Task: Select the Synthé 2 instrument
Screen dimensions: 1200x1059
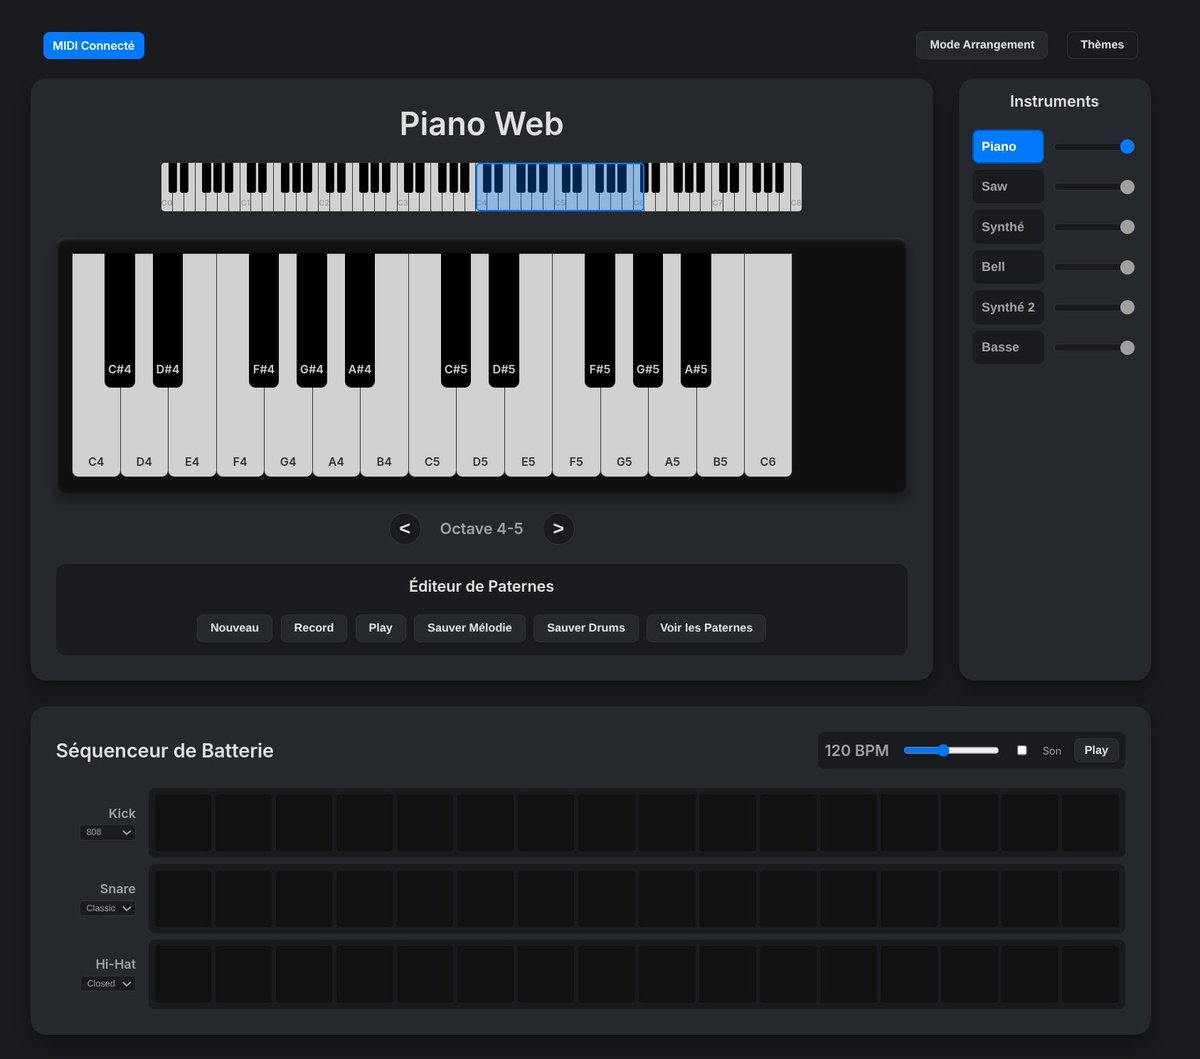Action: coord(1008,307)
